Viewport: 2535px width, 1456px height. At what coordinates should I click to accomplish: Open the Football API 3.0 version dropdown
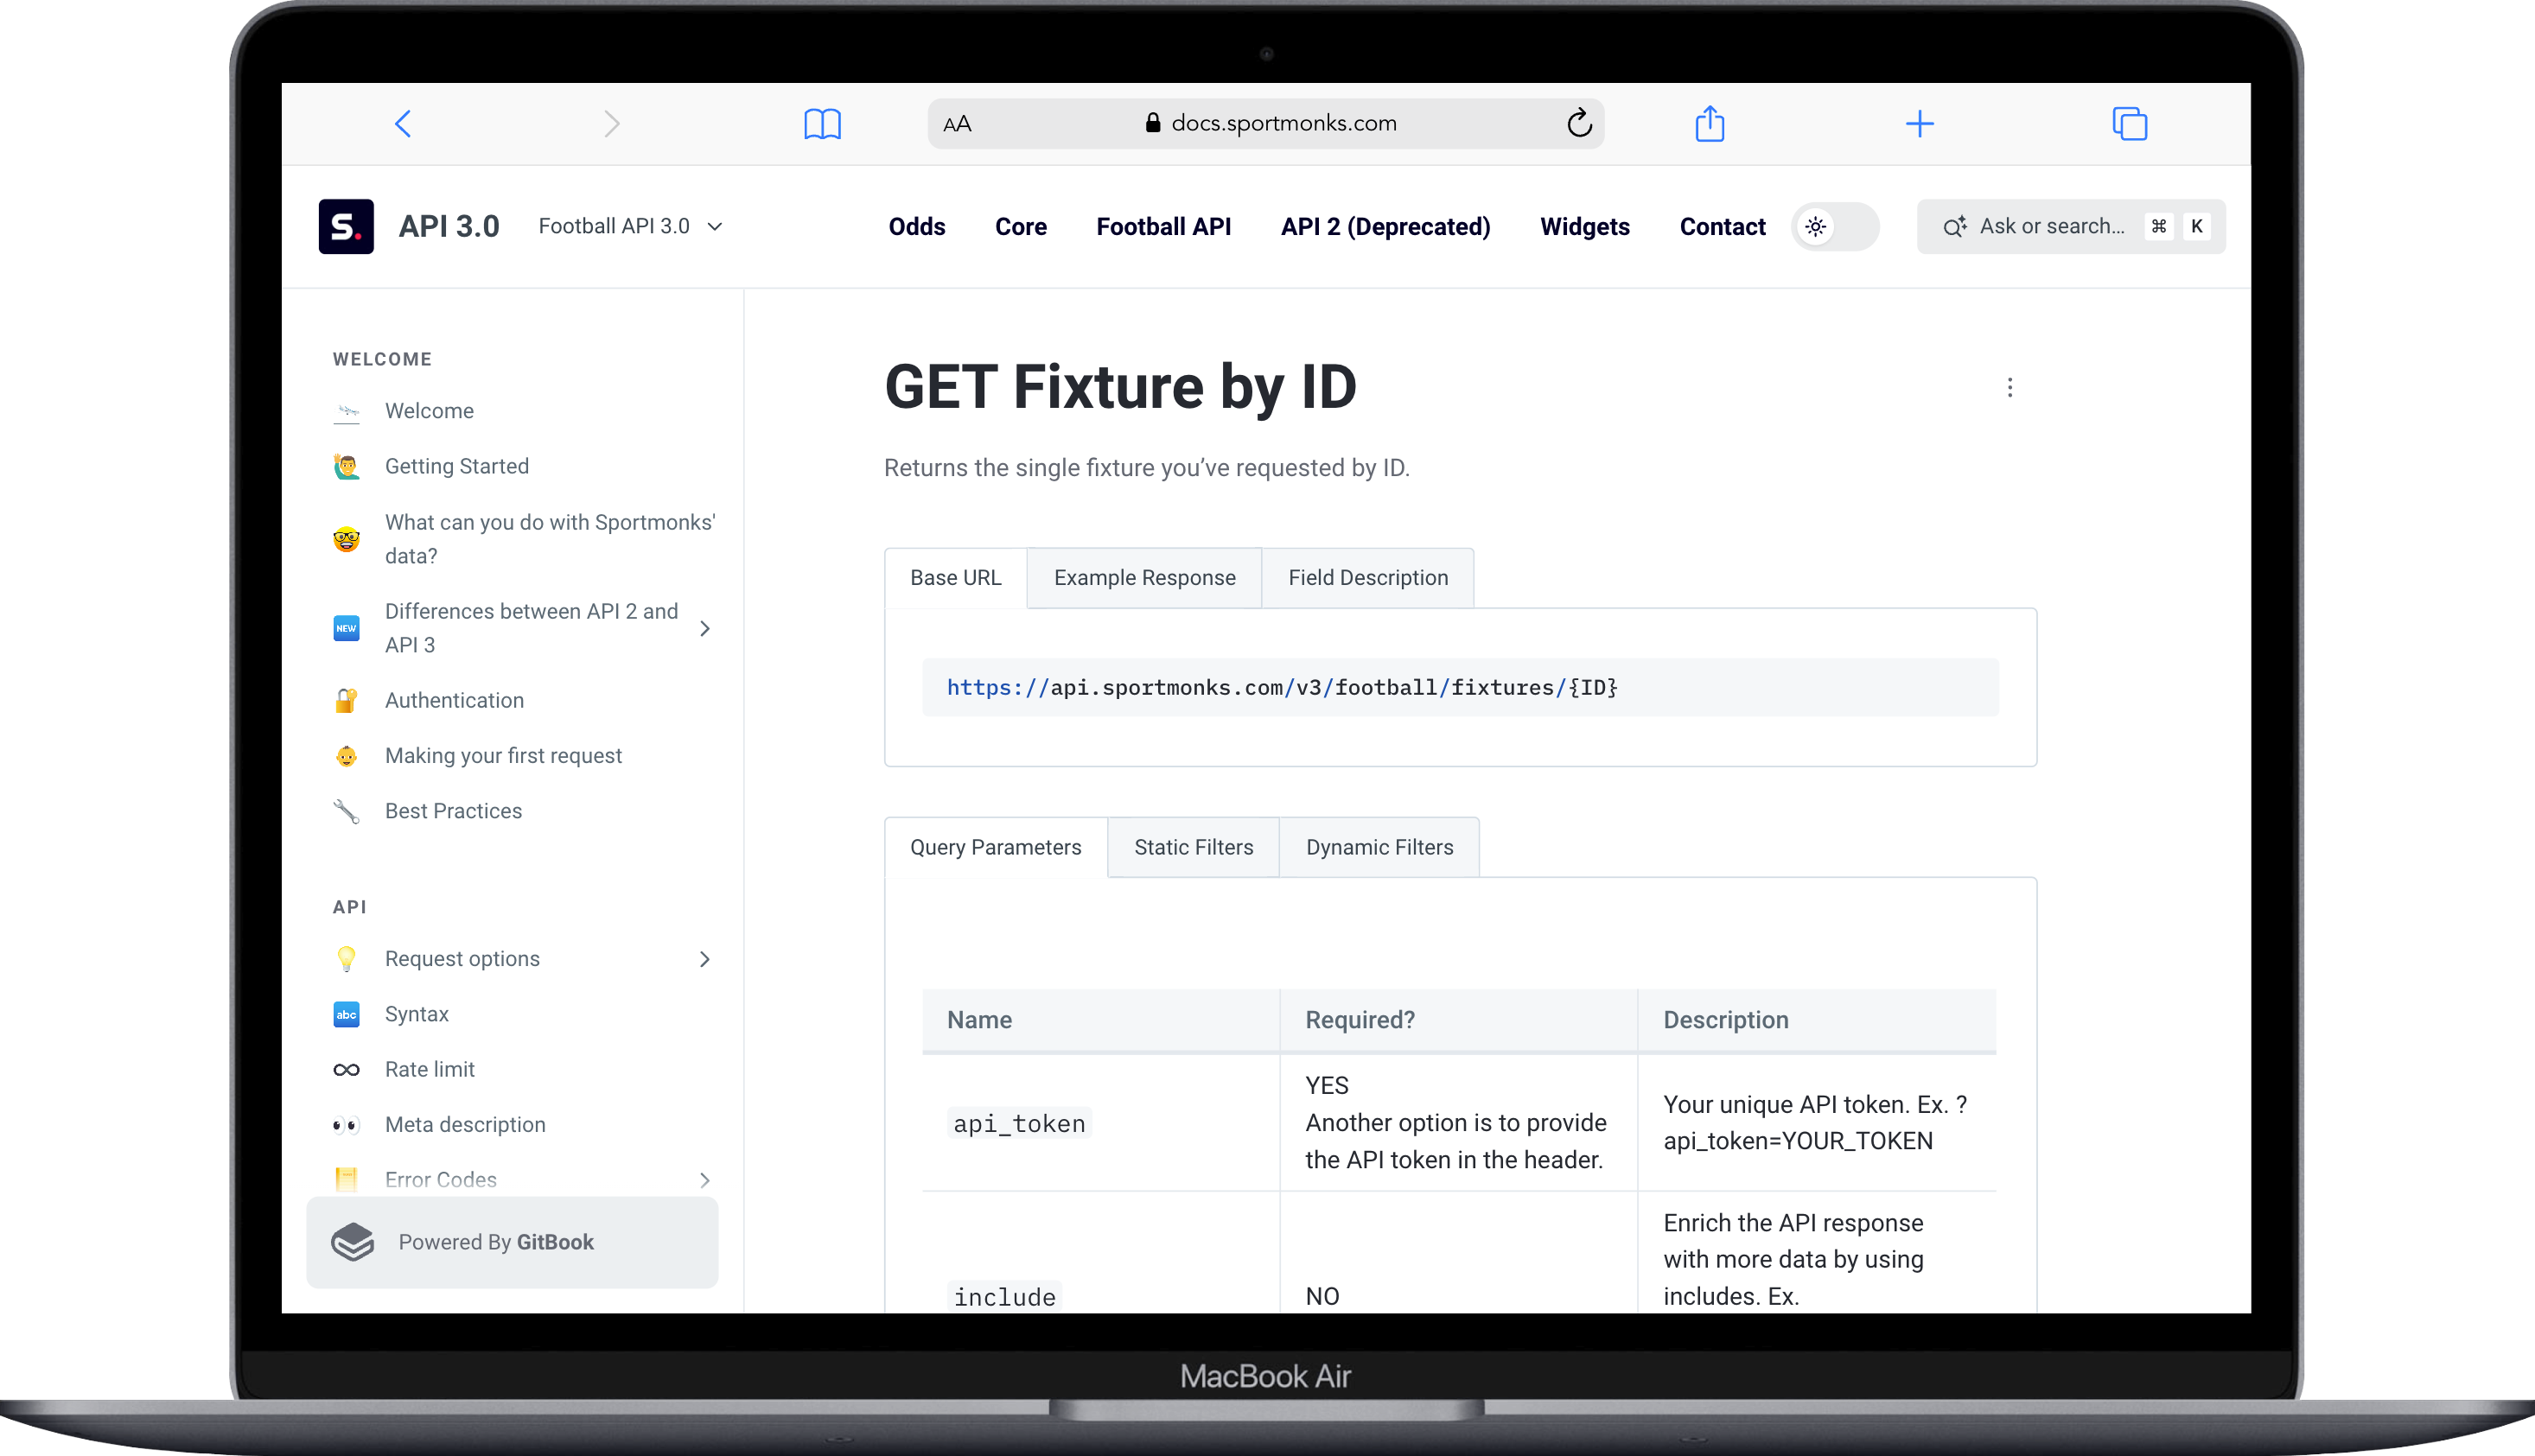[x=630, y=226]
